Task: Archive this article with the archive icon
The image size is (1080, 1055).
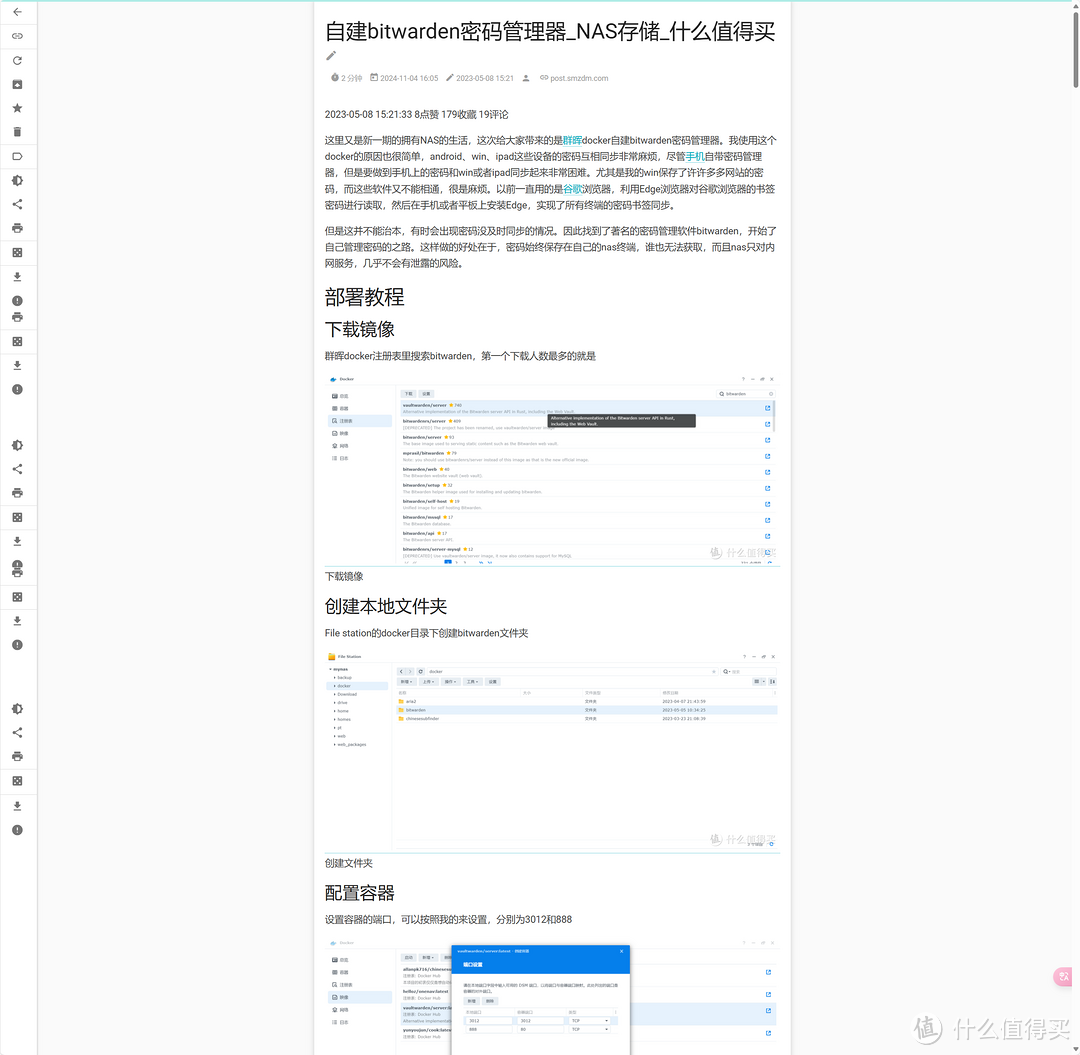Action: tap(17, 85)
